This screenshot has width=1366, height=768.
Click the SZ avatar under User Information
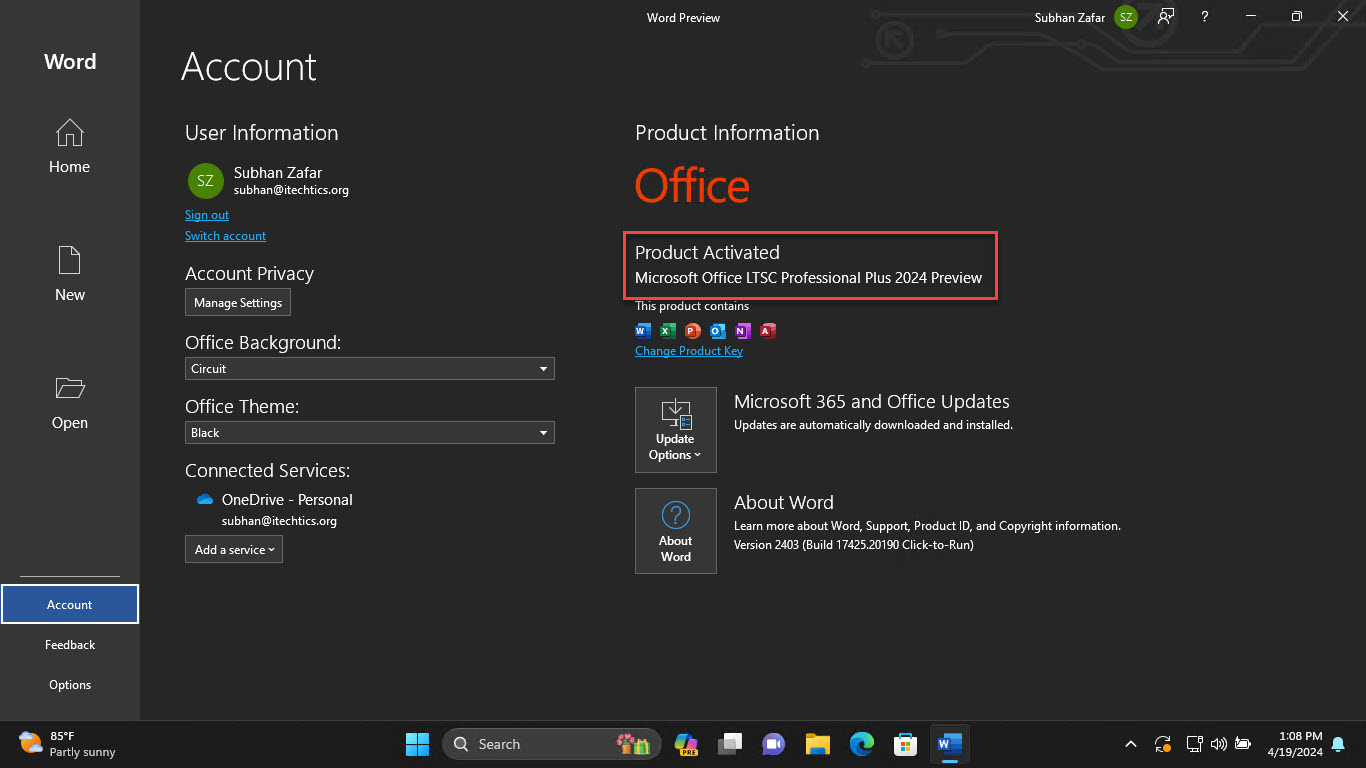(x=205, y=181)
